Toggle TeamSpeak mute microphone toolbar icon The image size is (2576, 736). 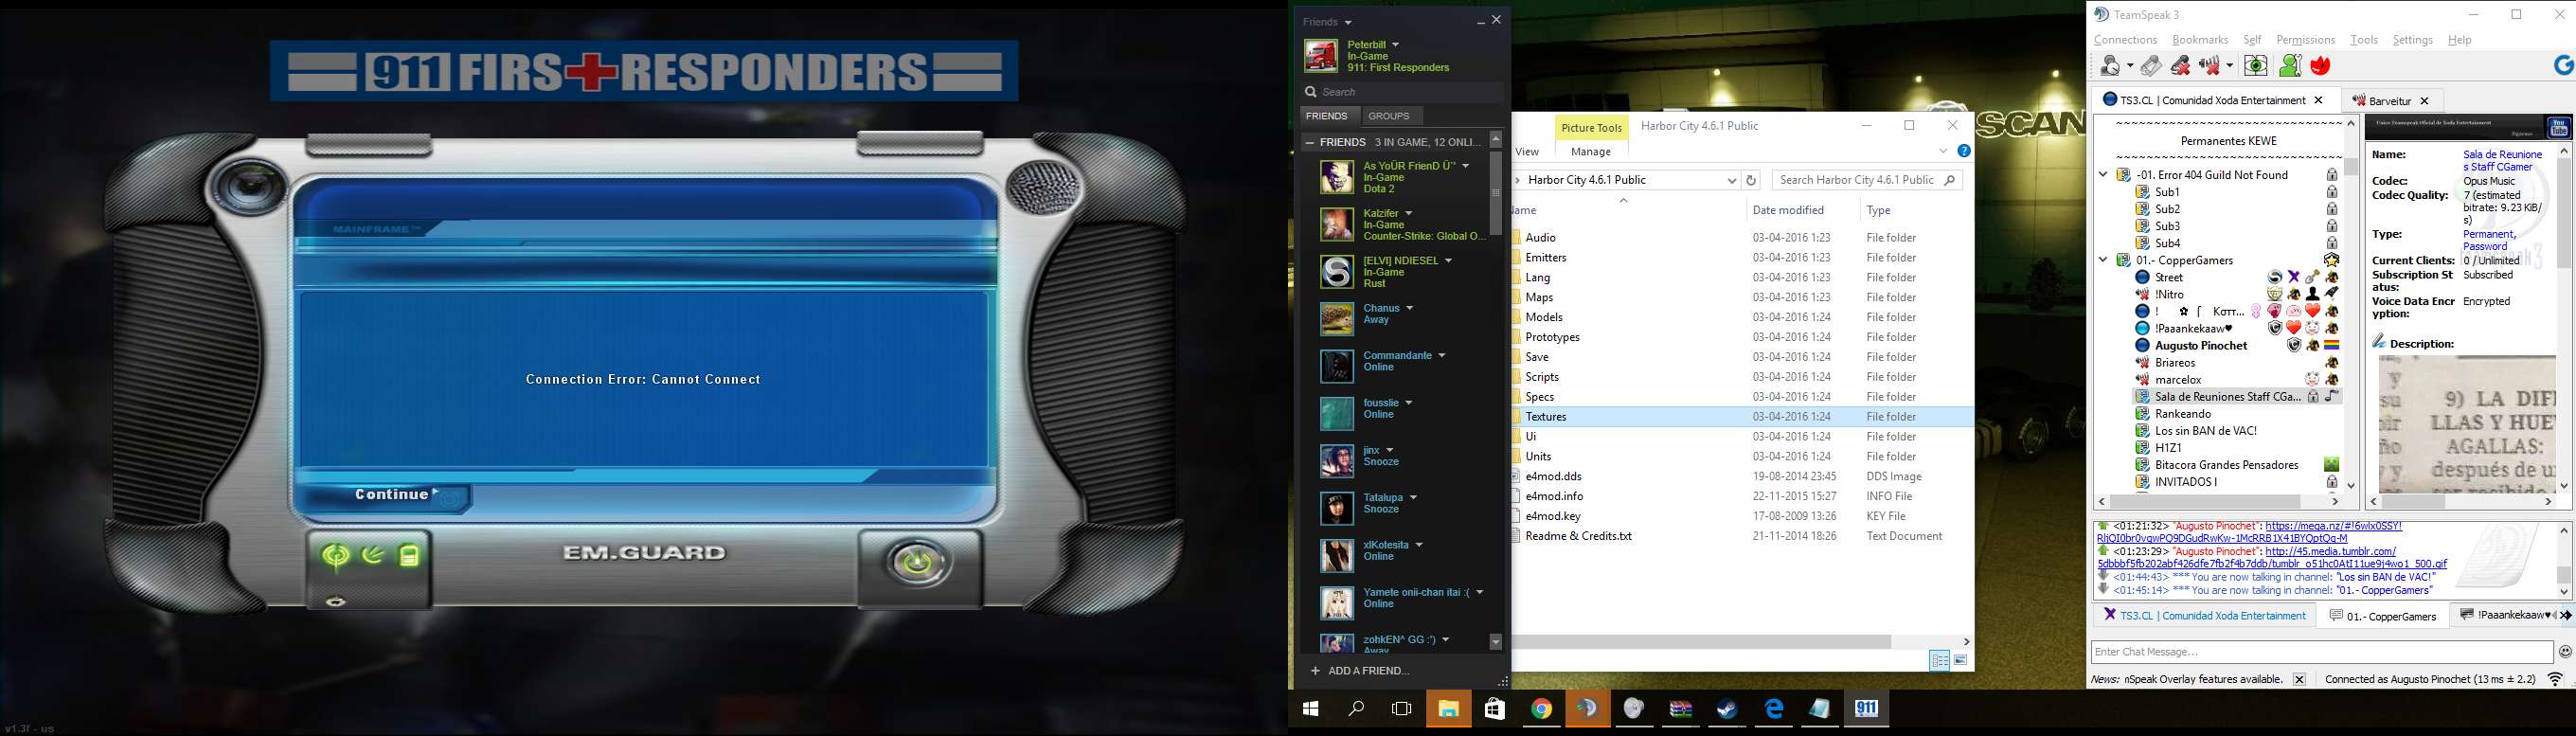point(2181,66)
